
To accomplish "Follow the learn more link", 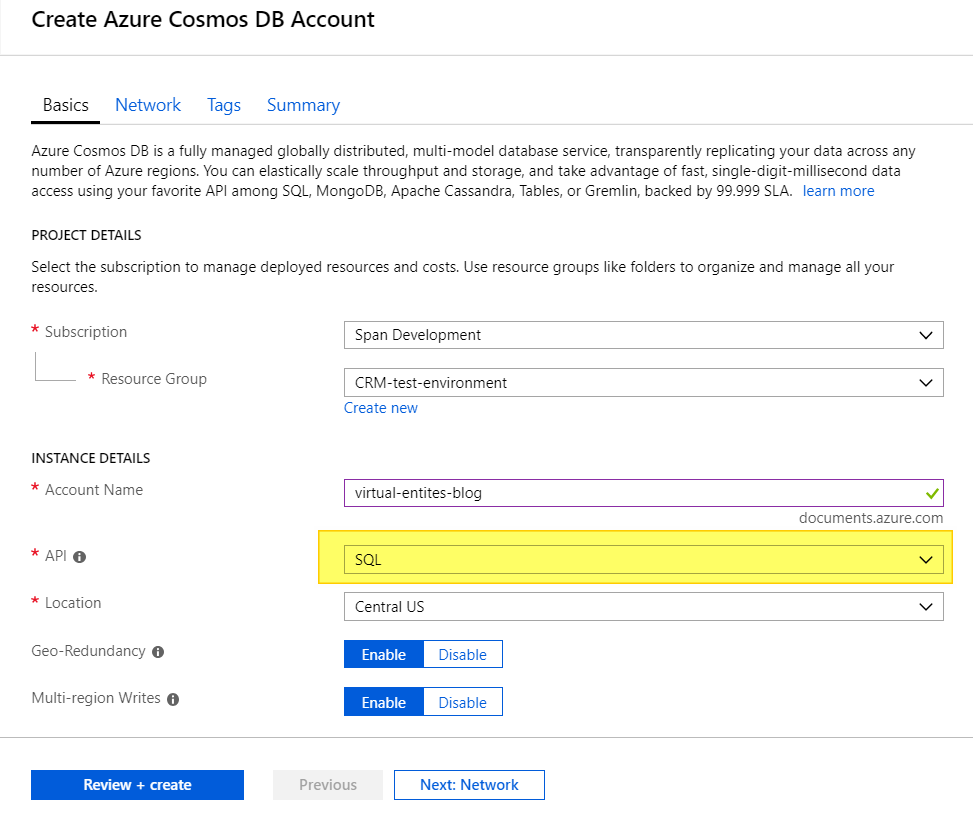I will [838, 191].
